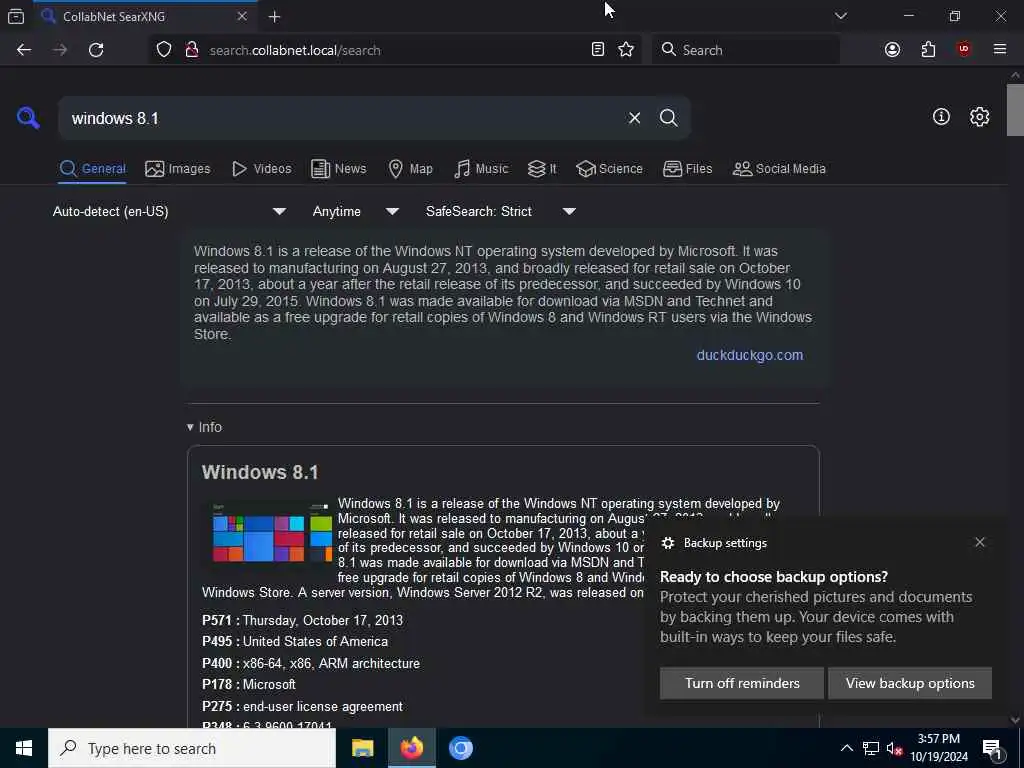Viewport: 1024px width, 768px height.
Task: Click the P571 Thursday, October 17, 2013 row
Action: pos(302,620)
